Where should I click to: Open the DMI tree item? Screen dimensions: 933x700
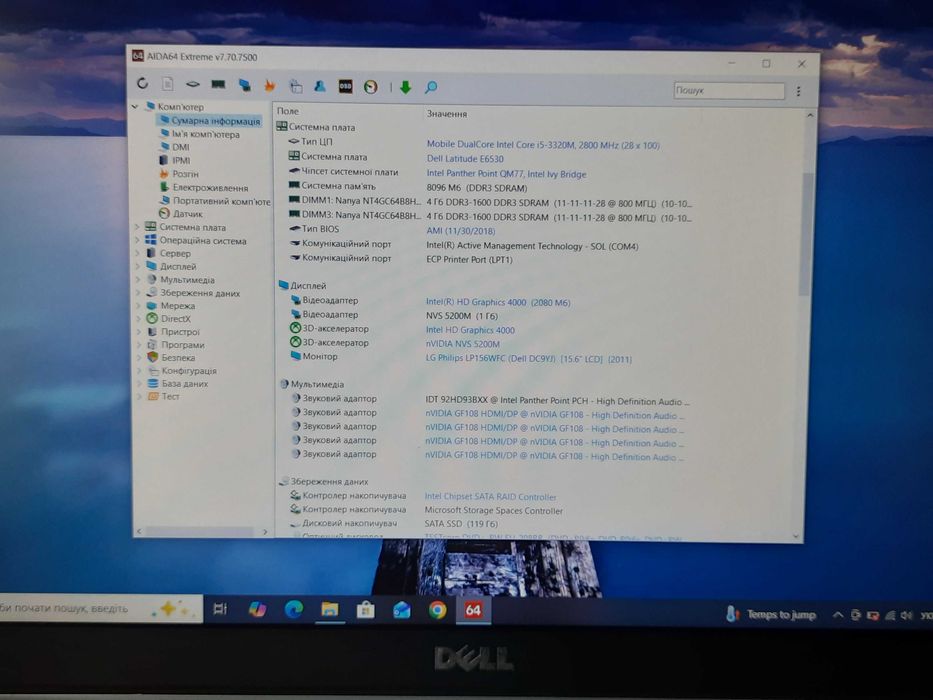pos(175,147)
